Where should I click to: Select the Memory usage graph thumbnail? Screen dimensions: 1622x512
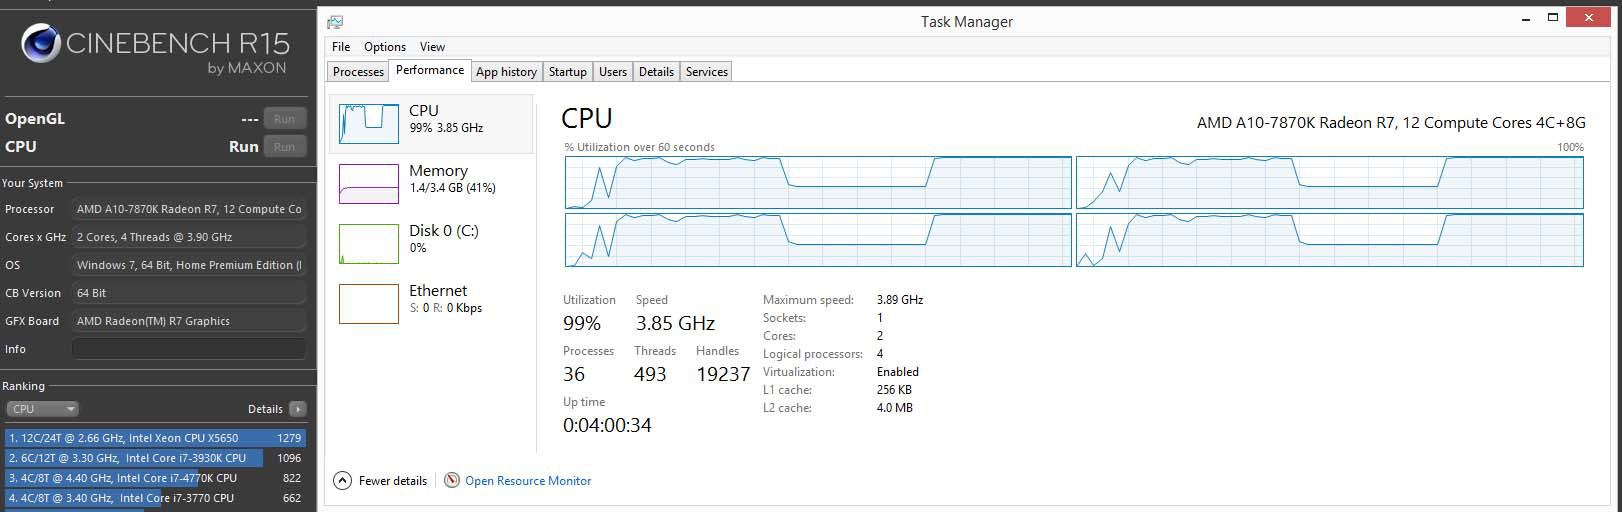pos(368,184)
